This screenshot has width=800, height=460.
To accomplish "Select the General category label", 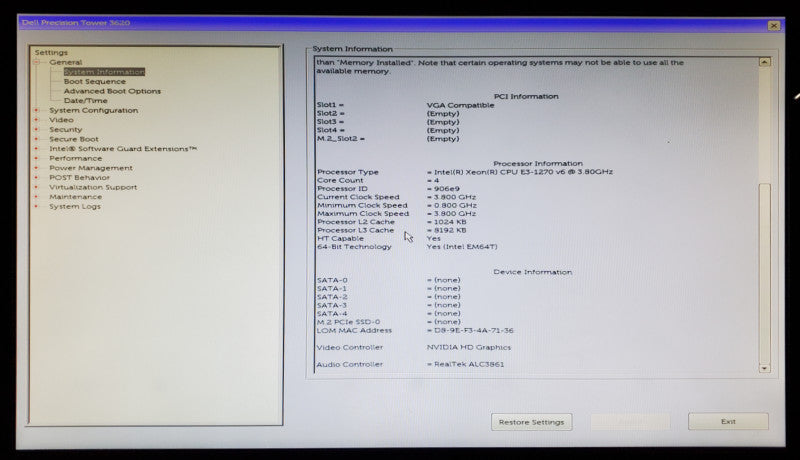I will click(x=65, y=62).
